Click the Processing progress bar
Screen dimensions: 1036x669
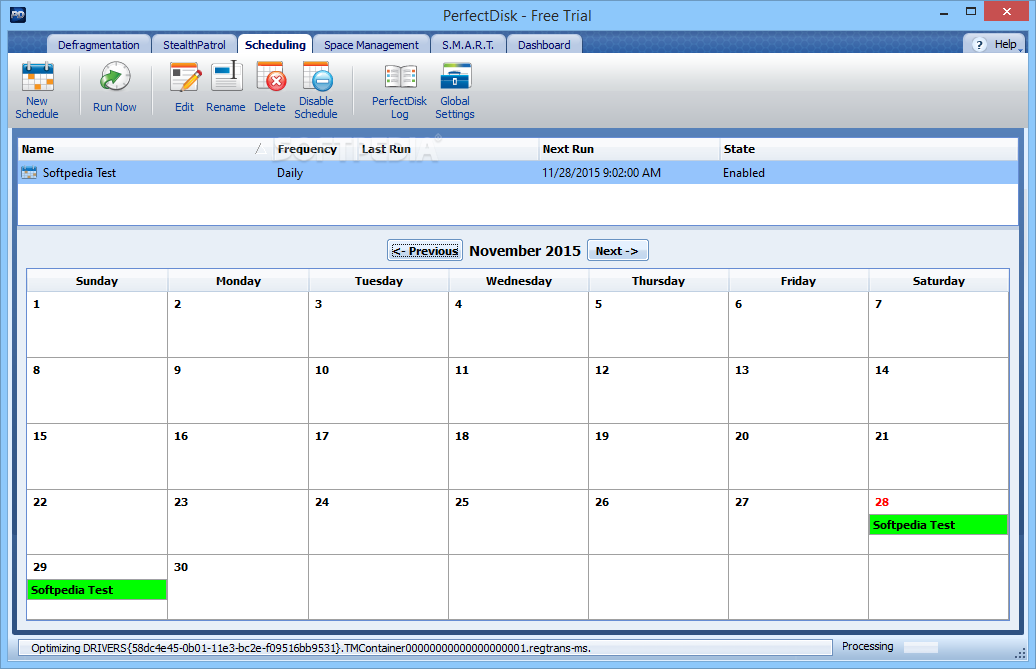920,647
